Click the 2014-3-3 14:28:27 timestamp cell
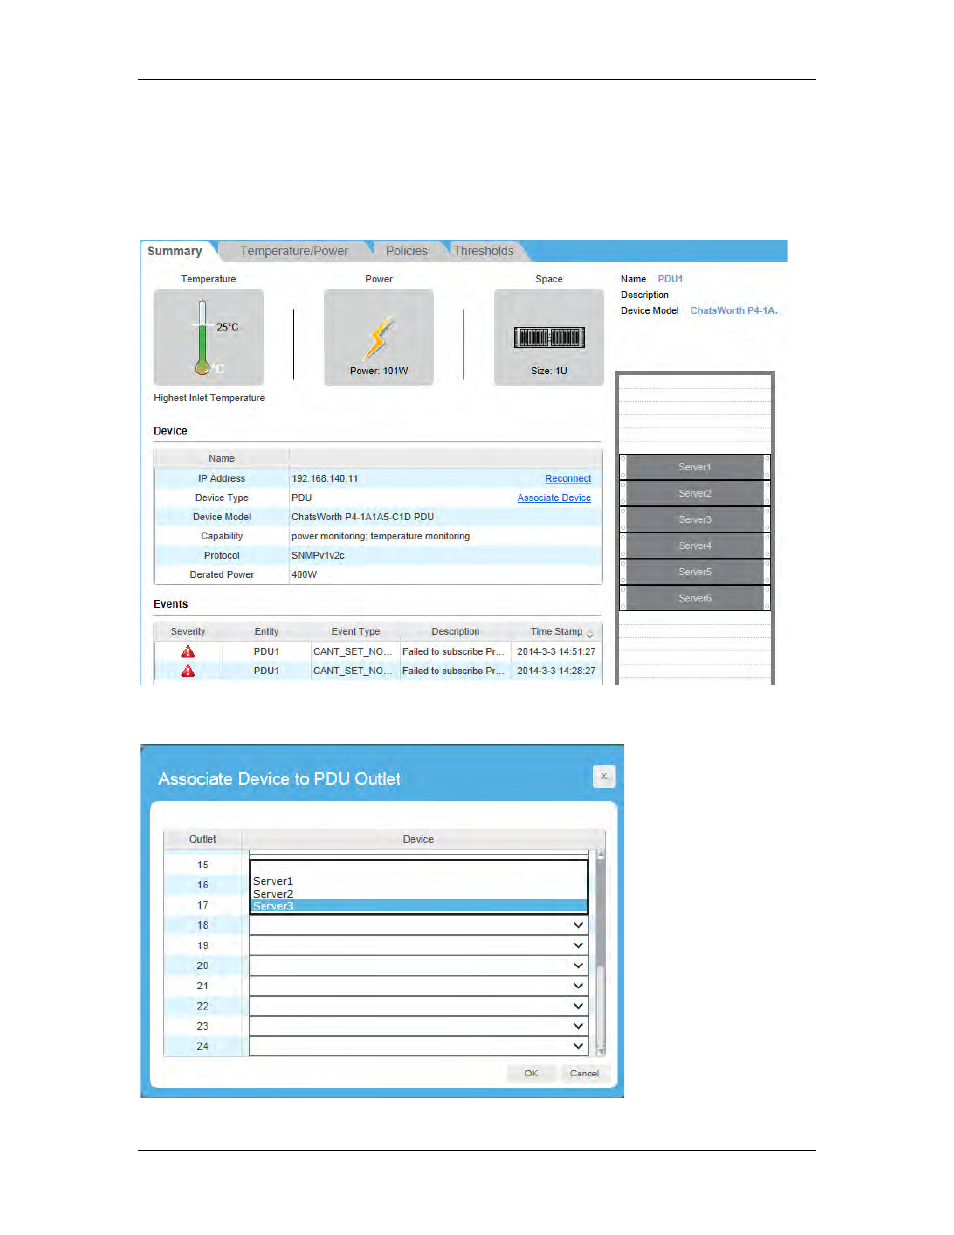 556,671
